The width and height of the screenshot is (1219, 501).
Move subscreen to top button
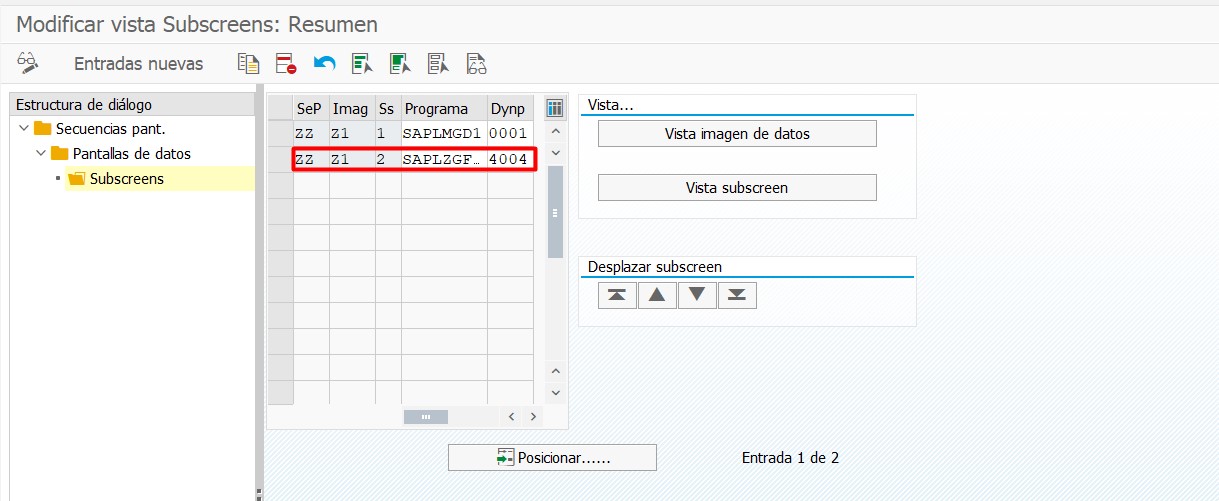click(x=617, y=295)
